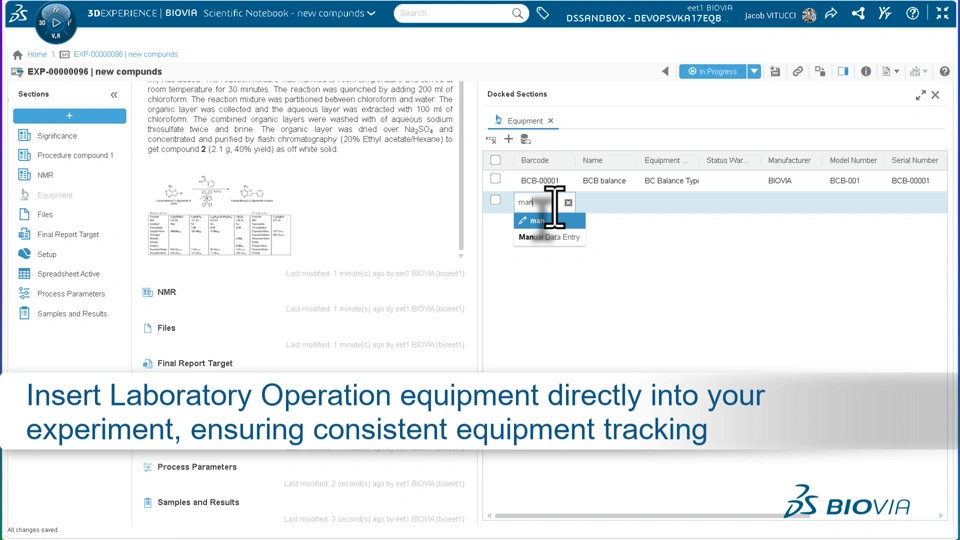Expand the Docked Sections panel
960x540 pixels.
pyautogui.click(x=920, y=95)
